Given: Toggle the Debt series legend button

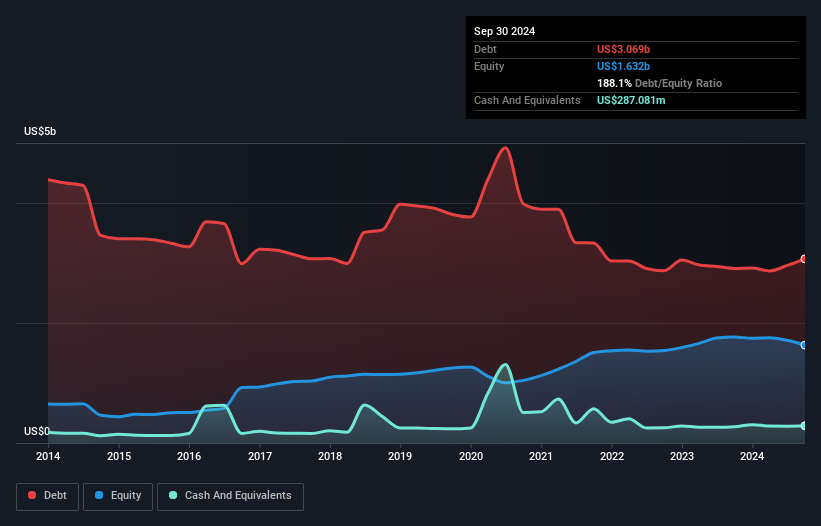Looking at the screenshot, I should pyautogui.click(x=48, y=496).
